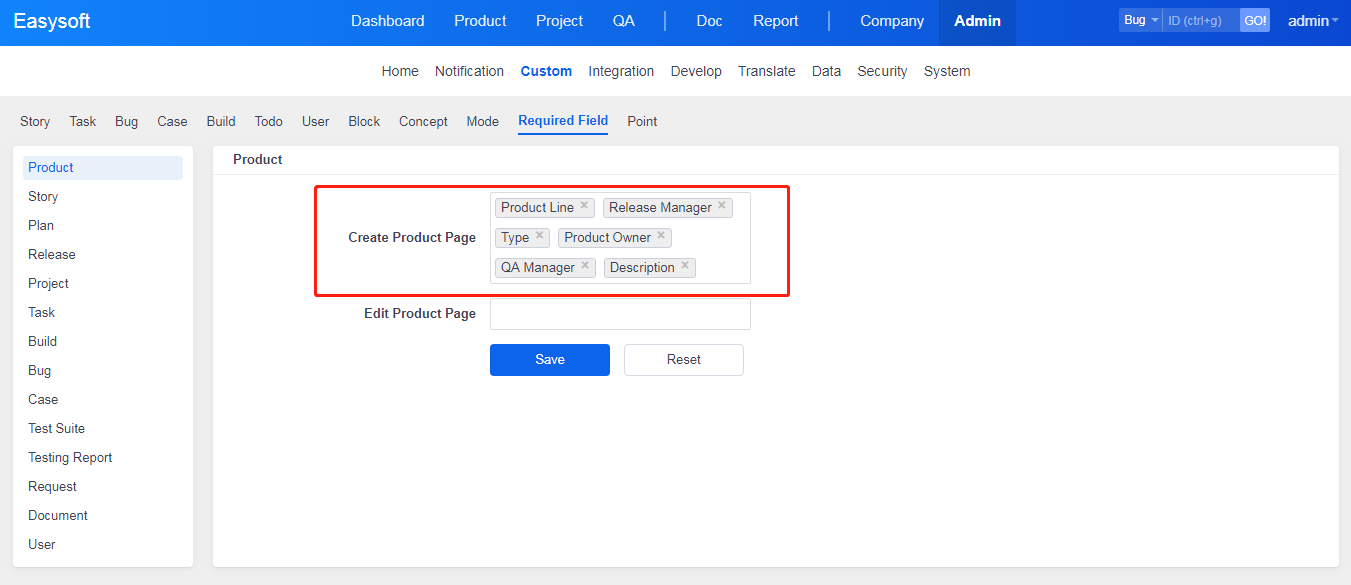Click the ID search input box
Viewport: 1351px width, 585px height.
click(x=1200, y=20)
